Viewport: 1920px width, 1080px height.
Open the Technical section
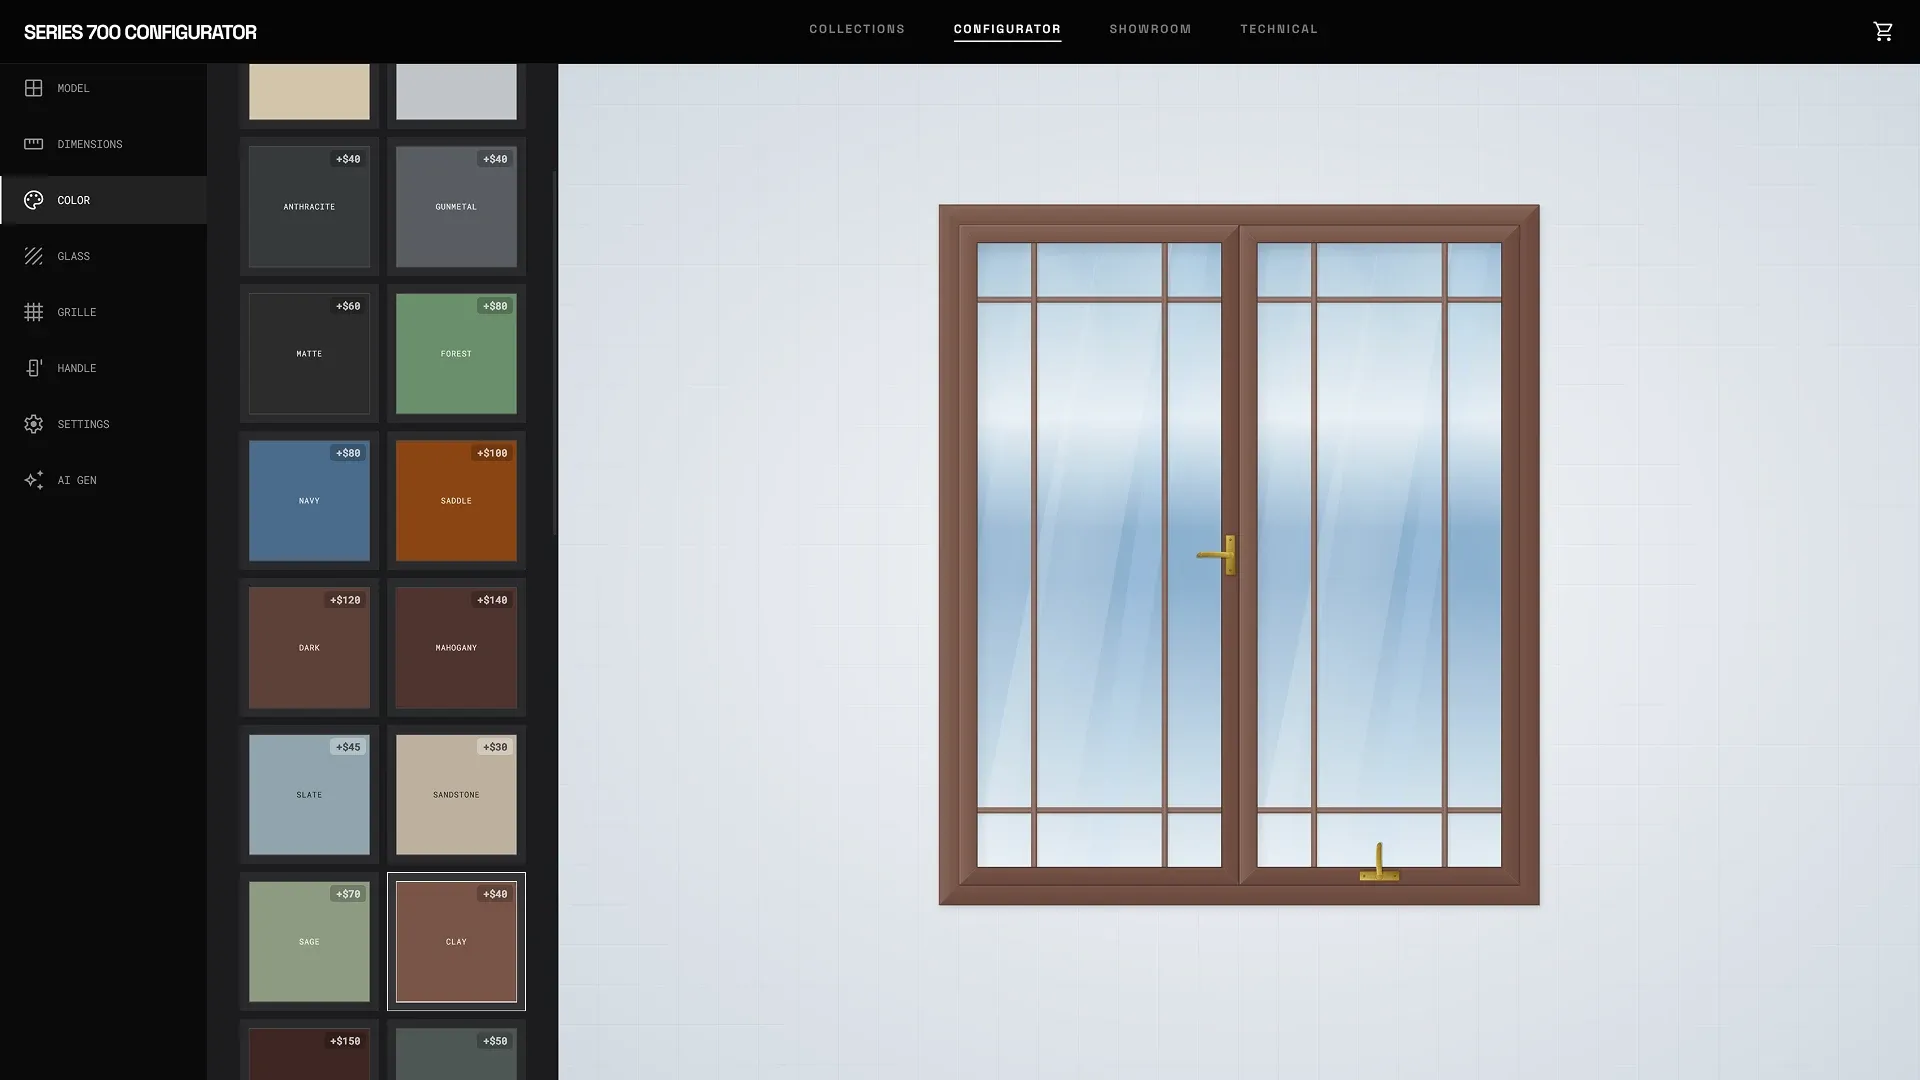(1279, 29)
